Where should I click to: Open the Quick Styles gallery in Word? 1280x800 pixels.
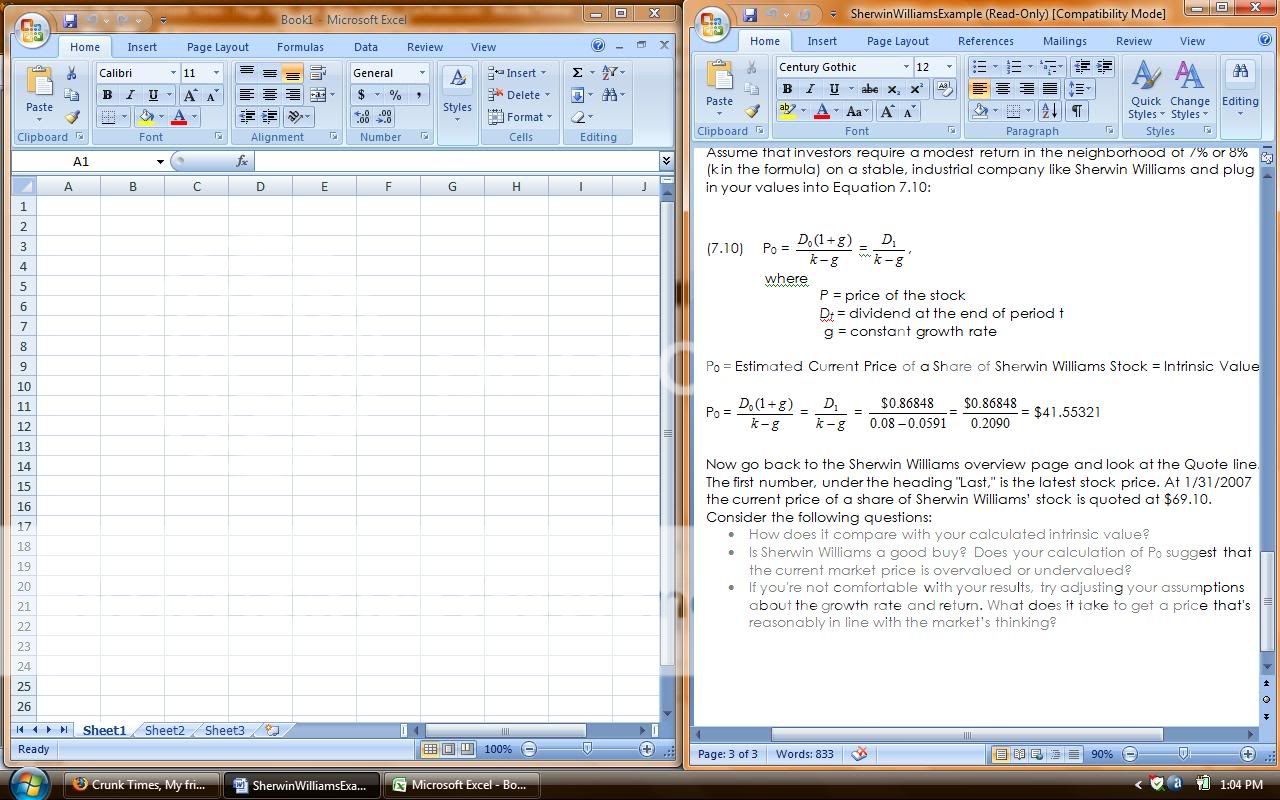pos(1146,90)
